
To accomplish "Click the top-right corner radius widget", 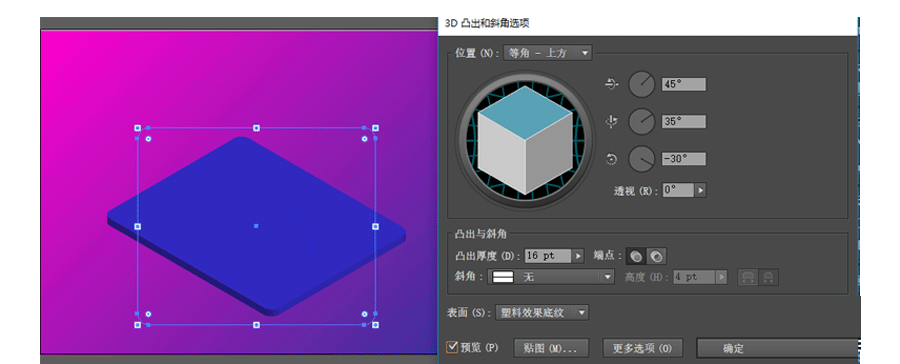I will click(364, 139).
